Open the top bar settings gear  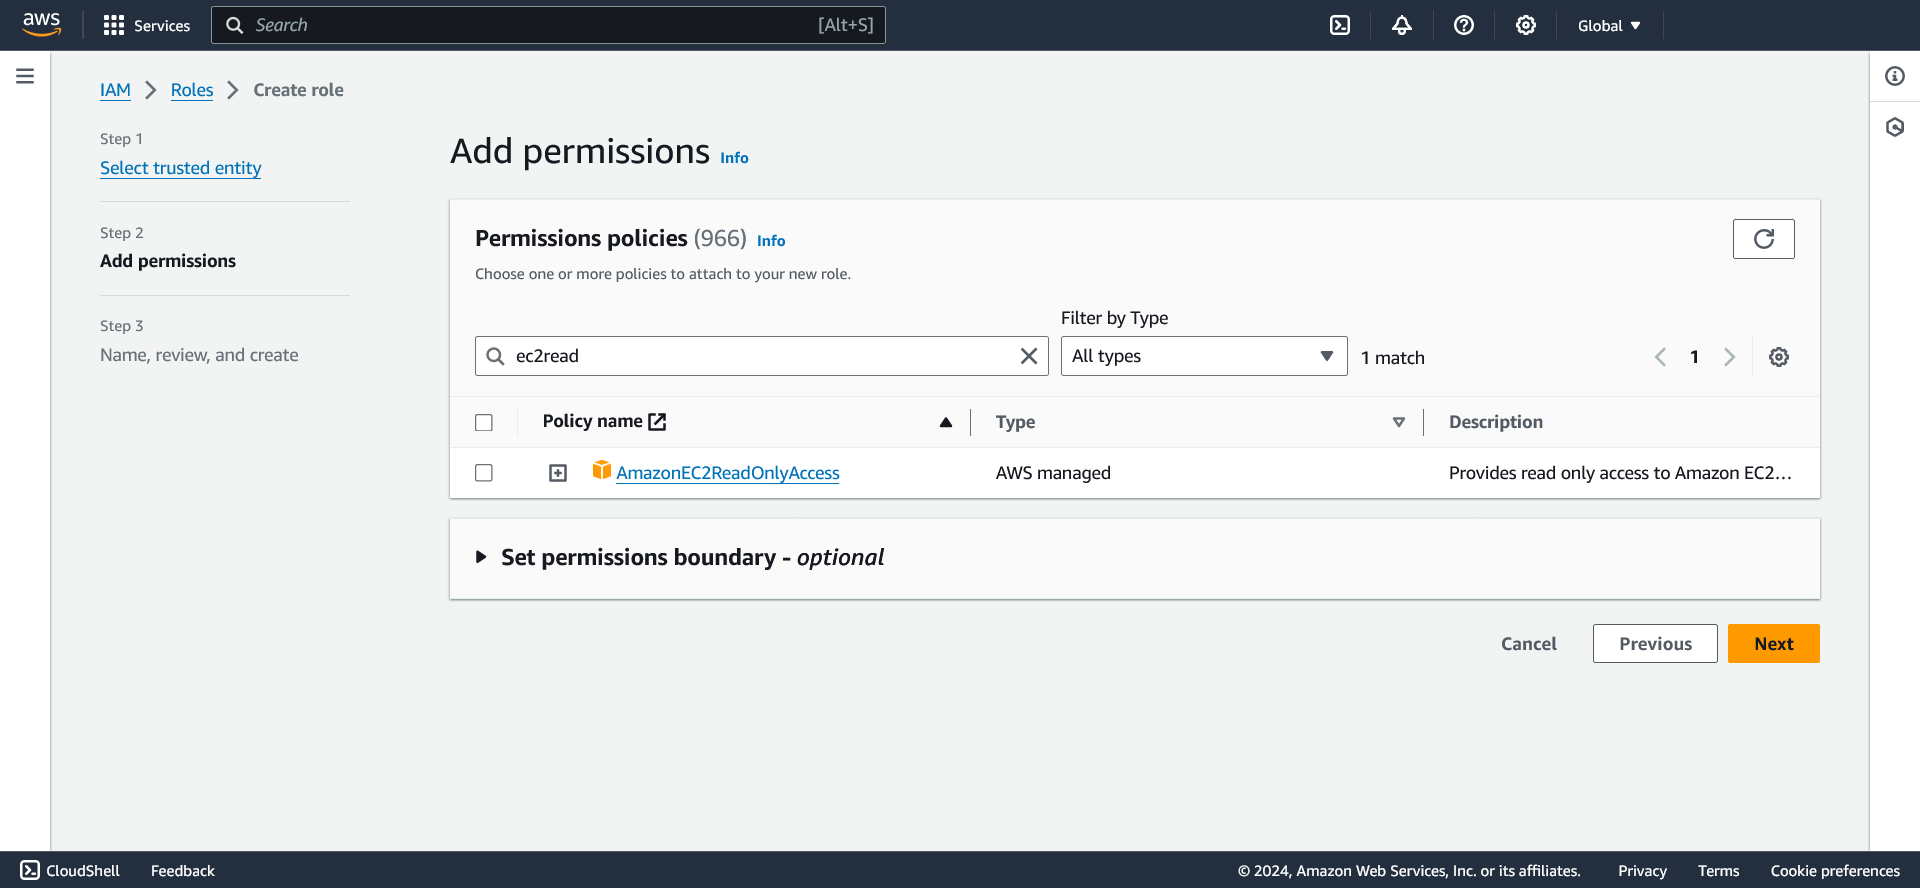coord(1526,25)
